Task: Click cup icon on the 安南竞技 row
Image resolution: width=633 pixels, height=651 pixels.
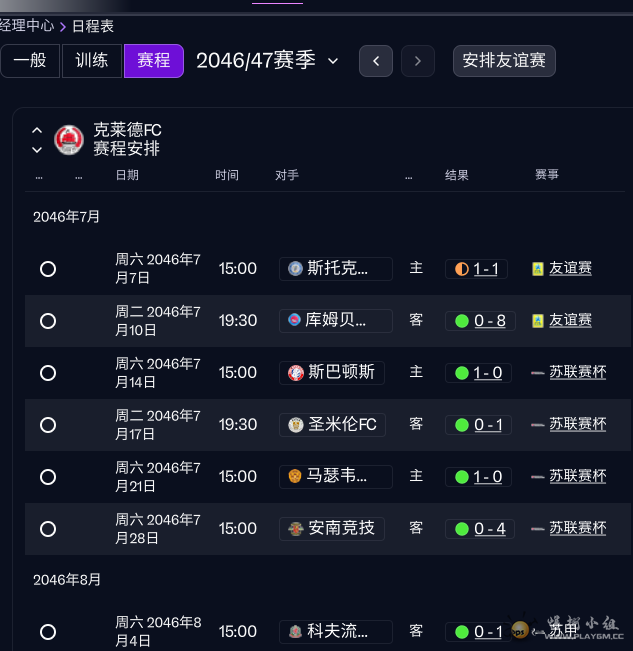Action: (538, 529)
